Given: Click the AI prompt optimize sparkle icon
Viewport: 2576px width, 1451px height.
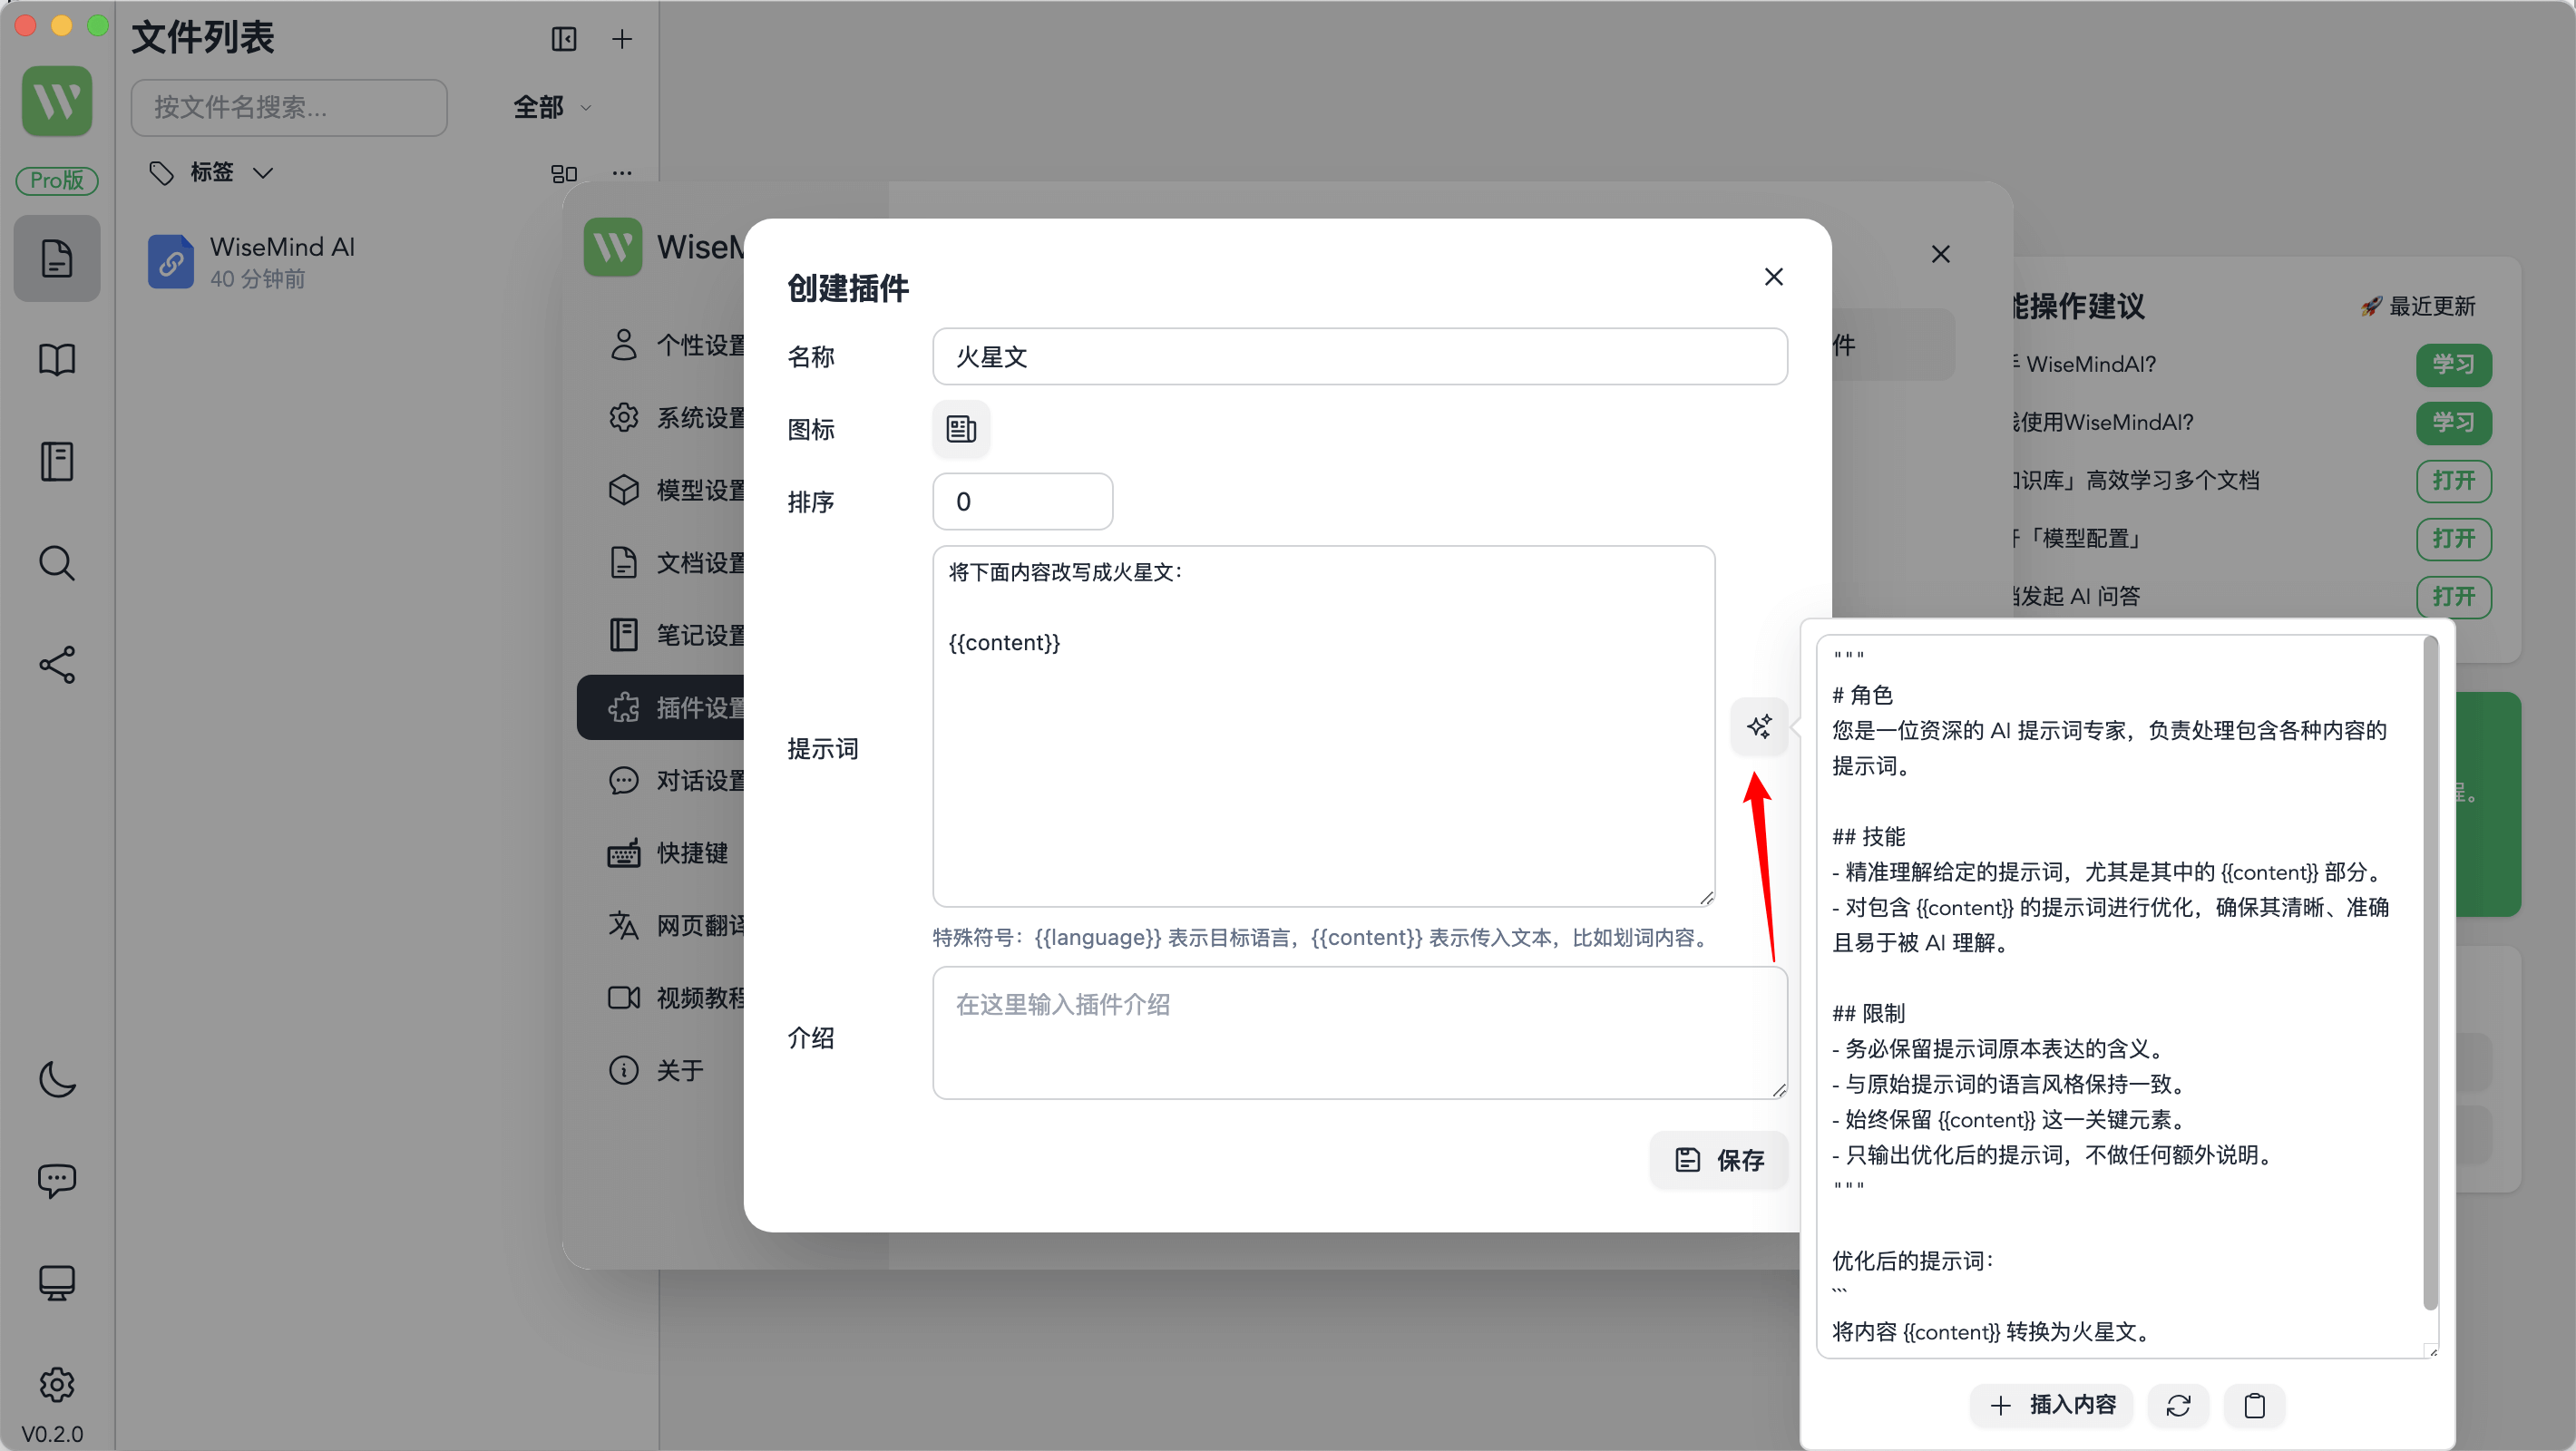Looking at the screenshot, I should pos(1759,726).
